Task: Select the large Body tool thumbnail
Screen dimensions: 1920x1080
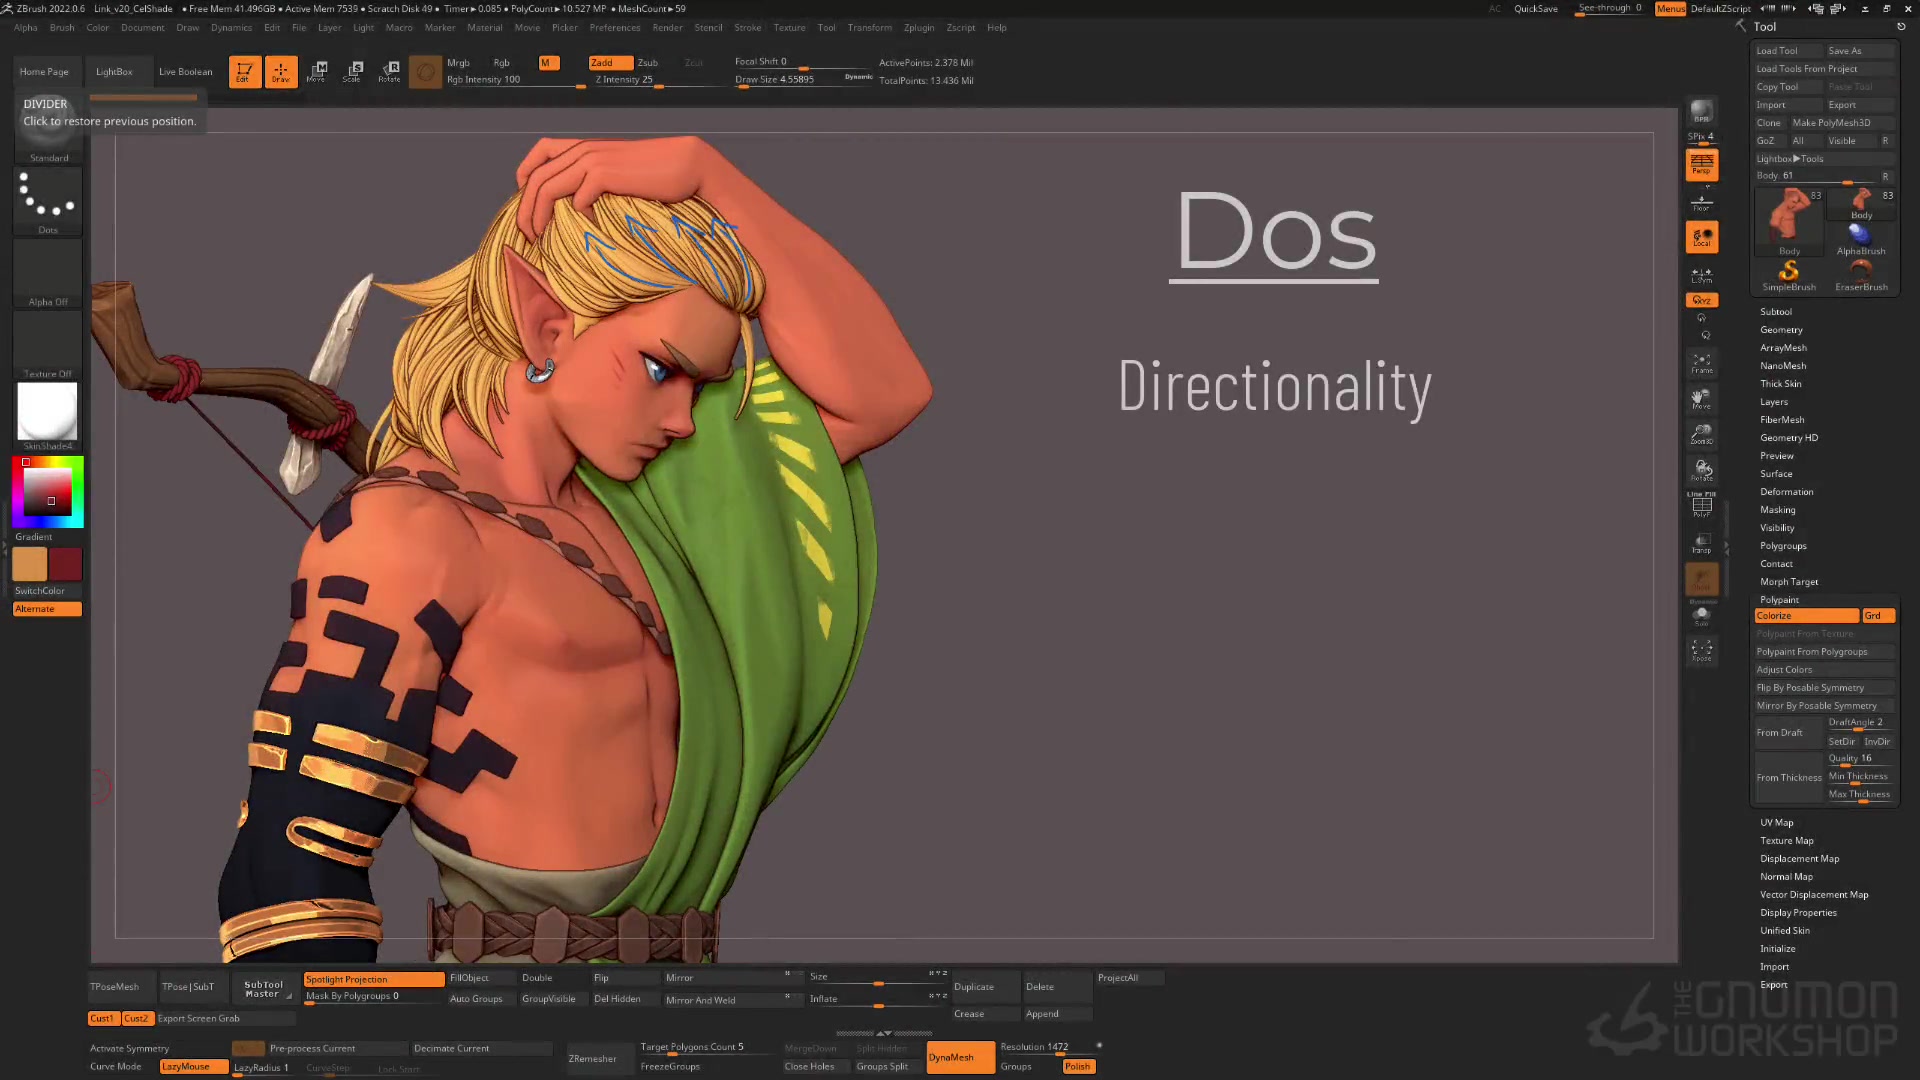Action: tap(1789, 222)
